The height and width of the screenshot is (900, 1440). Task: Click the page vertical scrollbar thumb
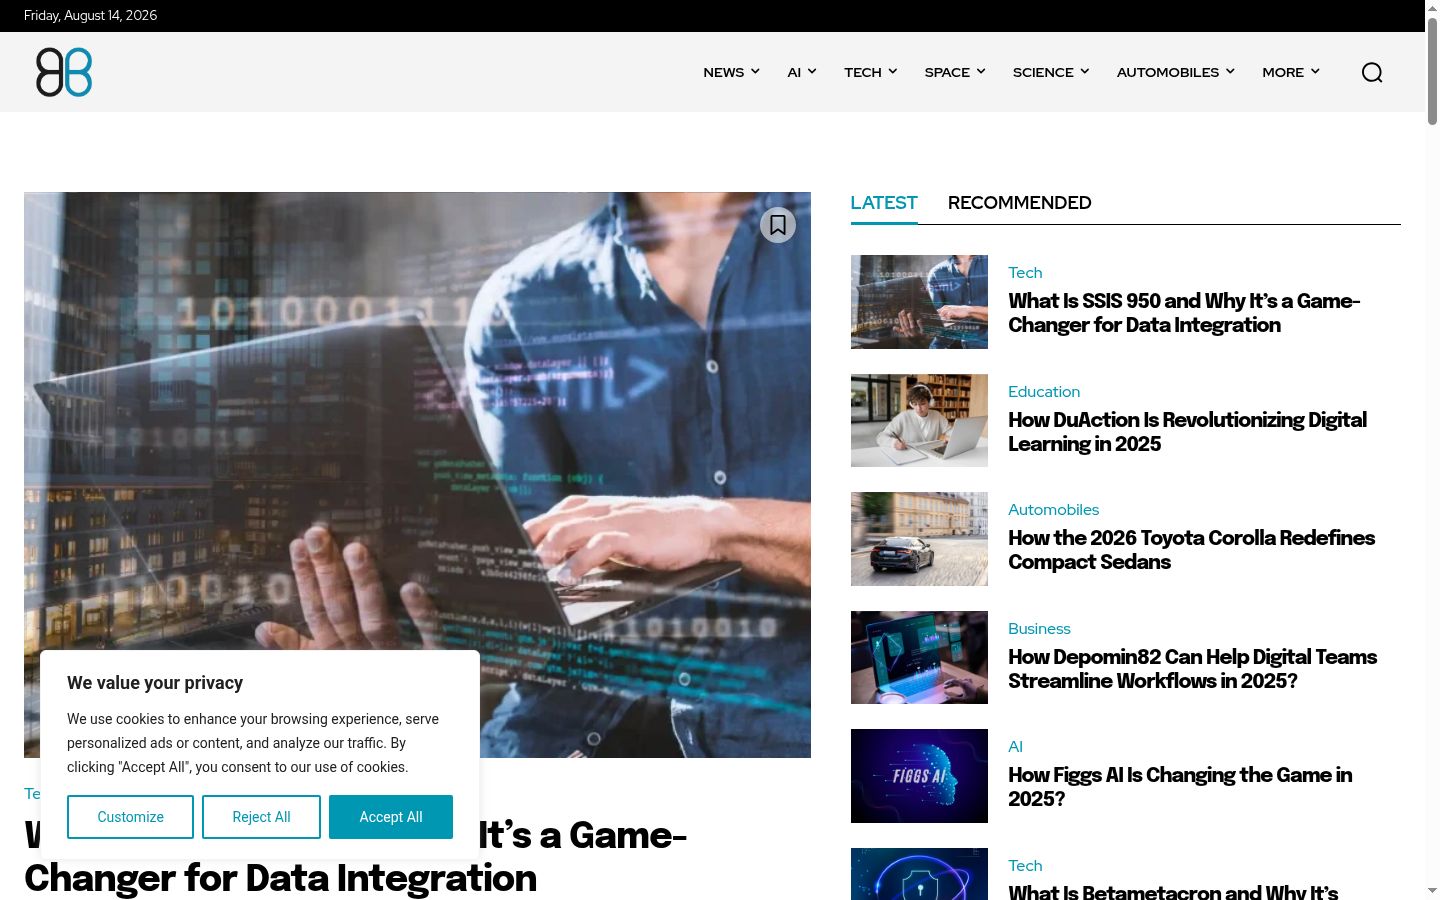click(x=1432, y=70)
